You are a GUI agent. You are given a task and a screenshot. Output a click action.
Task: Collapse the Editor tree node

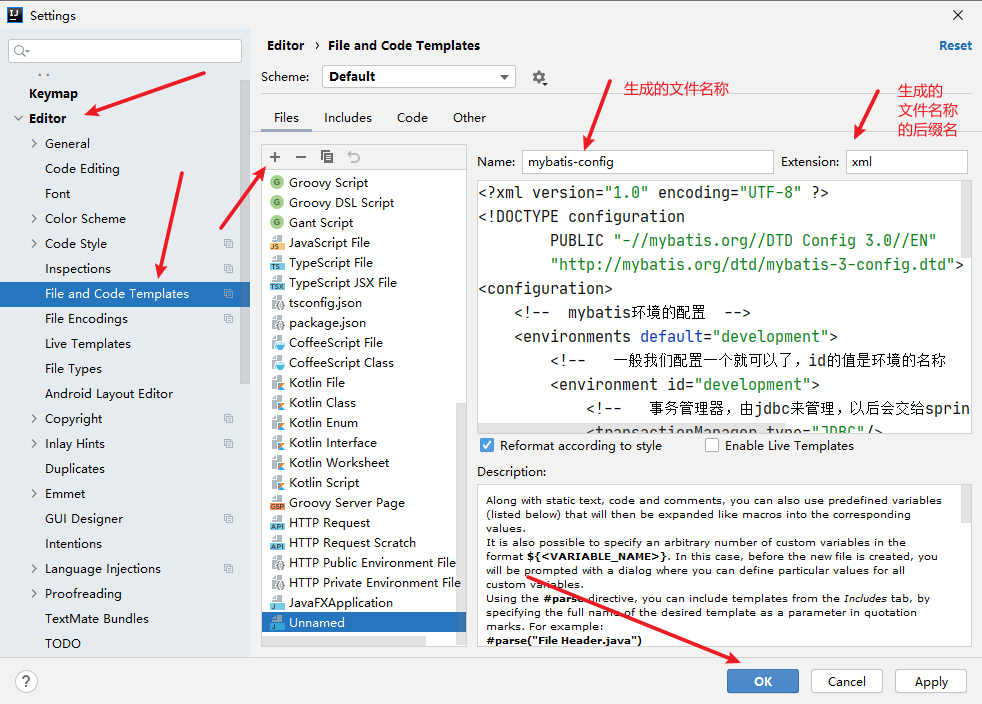pos(18,118)
